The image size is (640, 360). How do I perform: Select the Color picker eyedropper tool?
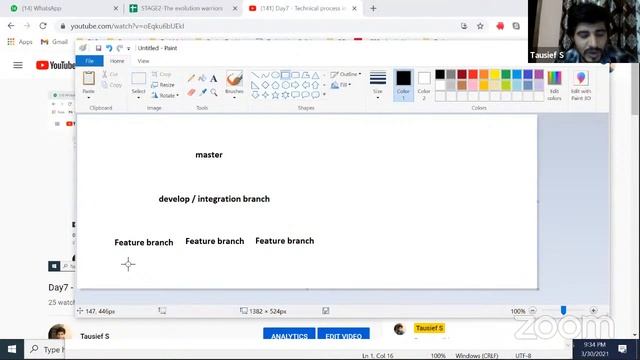click(202, 93)
